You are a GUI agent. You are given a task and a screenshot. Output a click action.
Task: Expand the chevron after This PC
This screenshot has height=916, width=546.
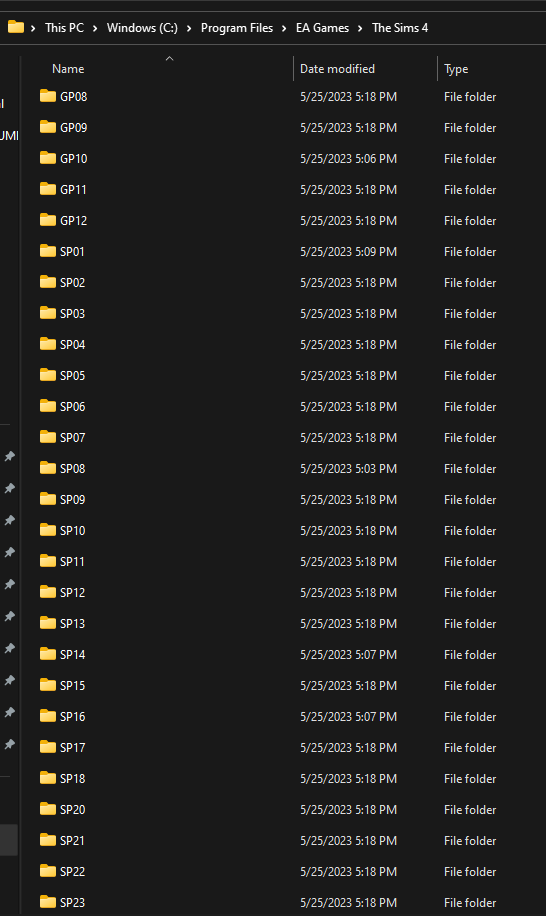(x=95, y=28)
